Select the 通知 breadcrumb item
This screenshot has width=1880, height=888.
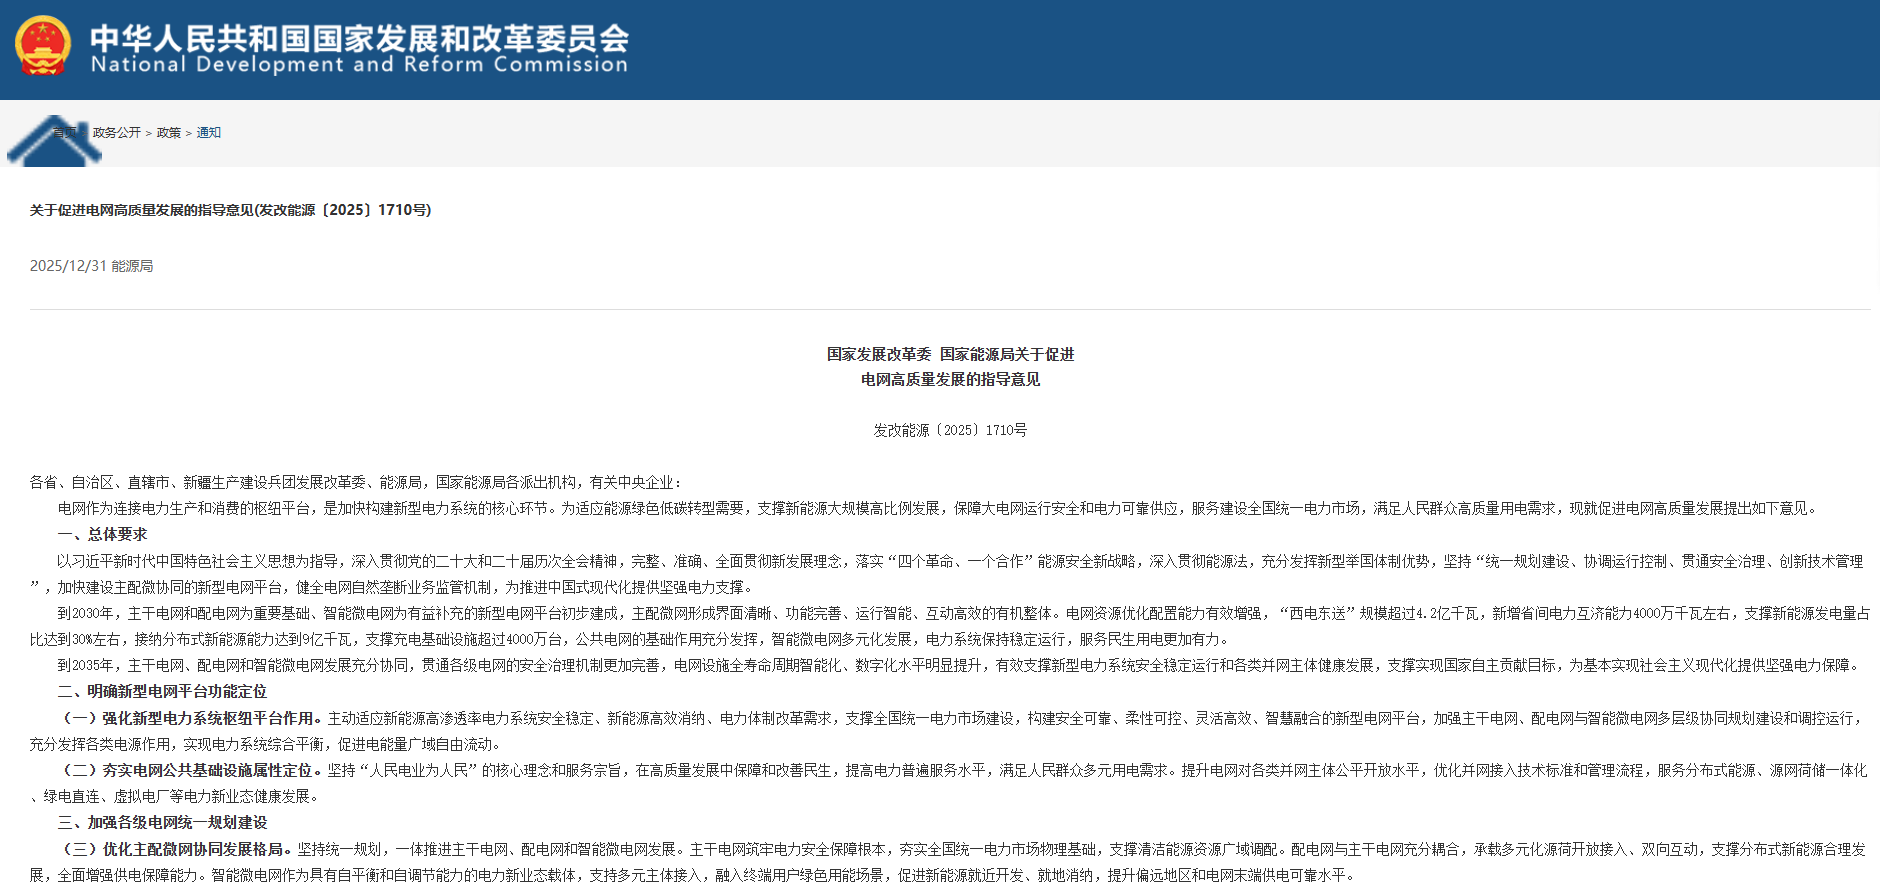tap(208, 133)
